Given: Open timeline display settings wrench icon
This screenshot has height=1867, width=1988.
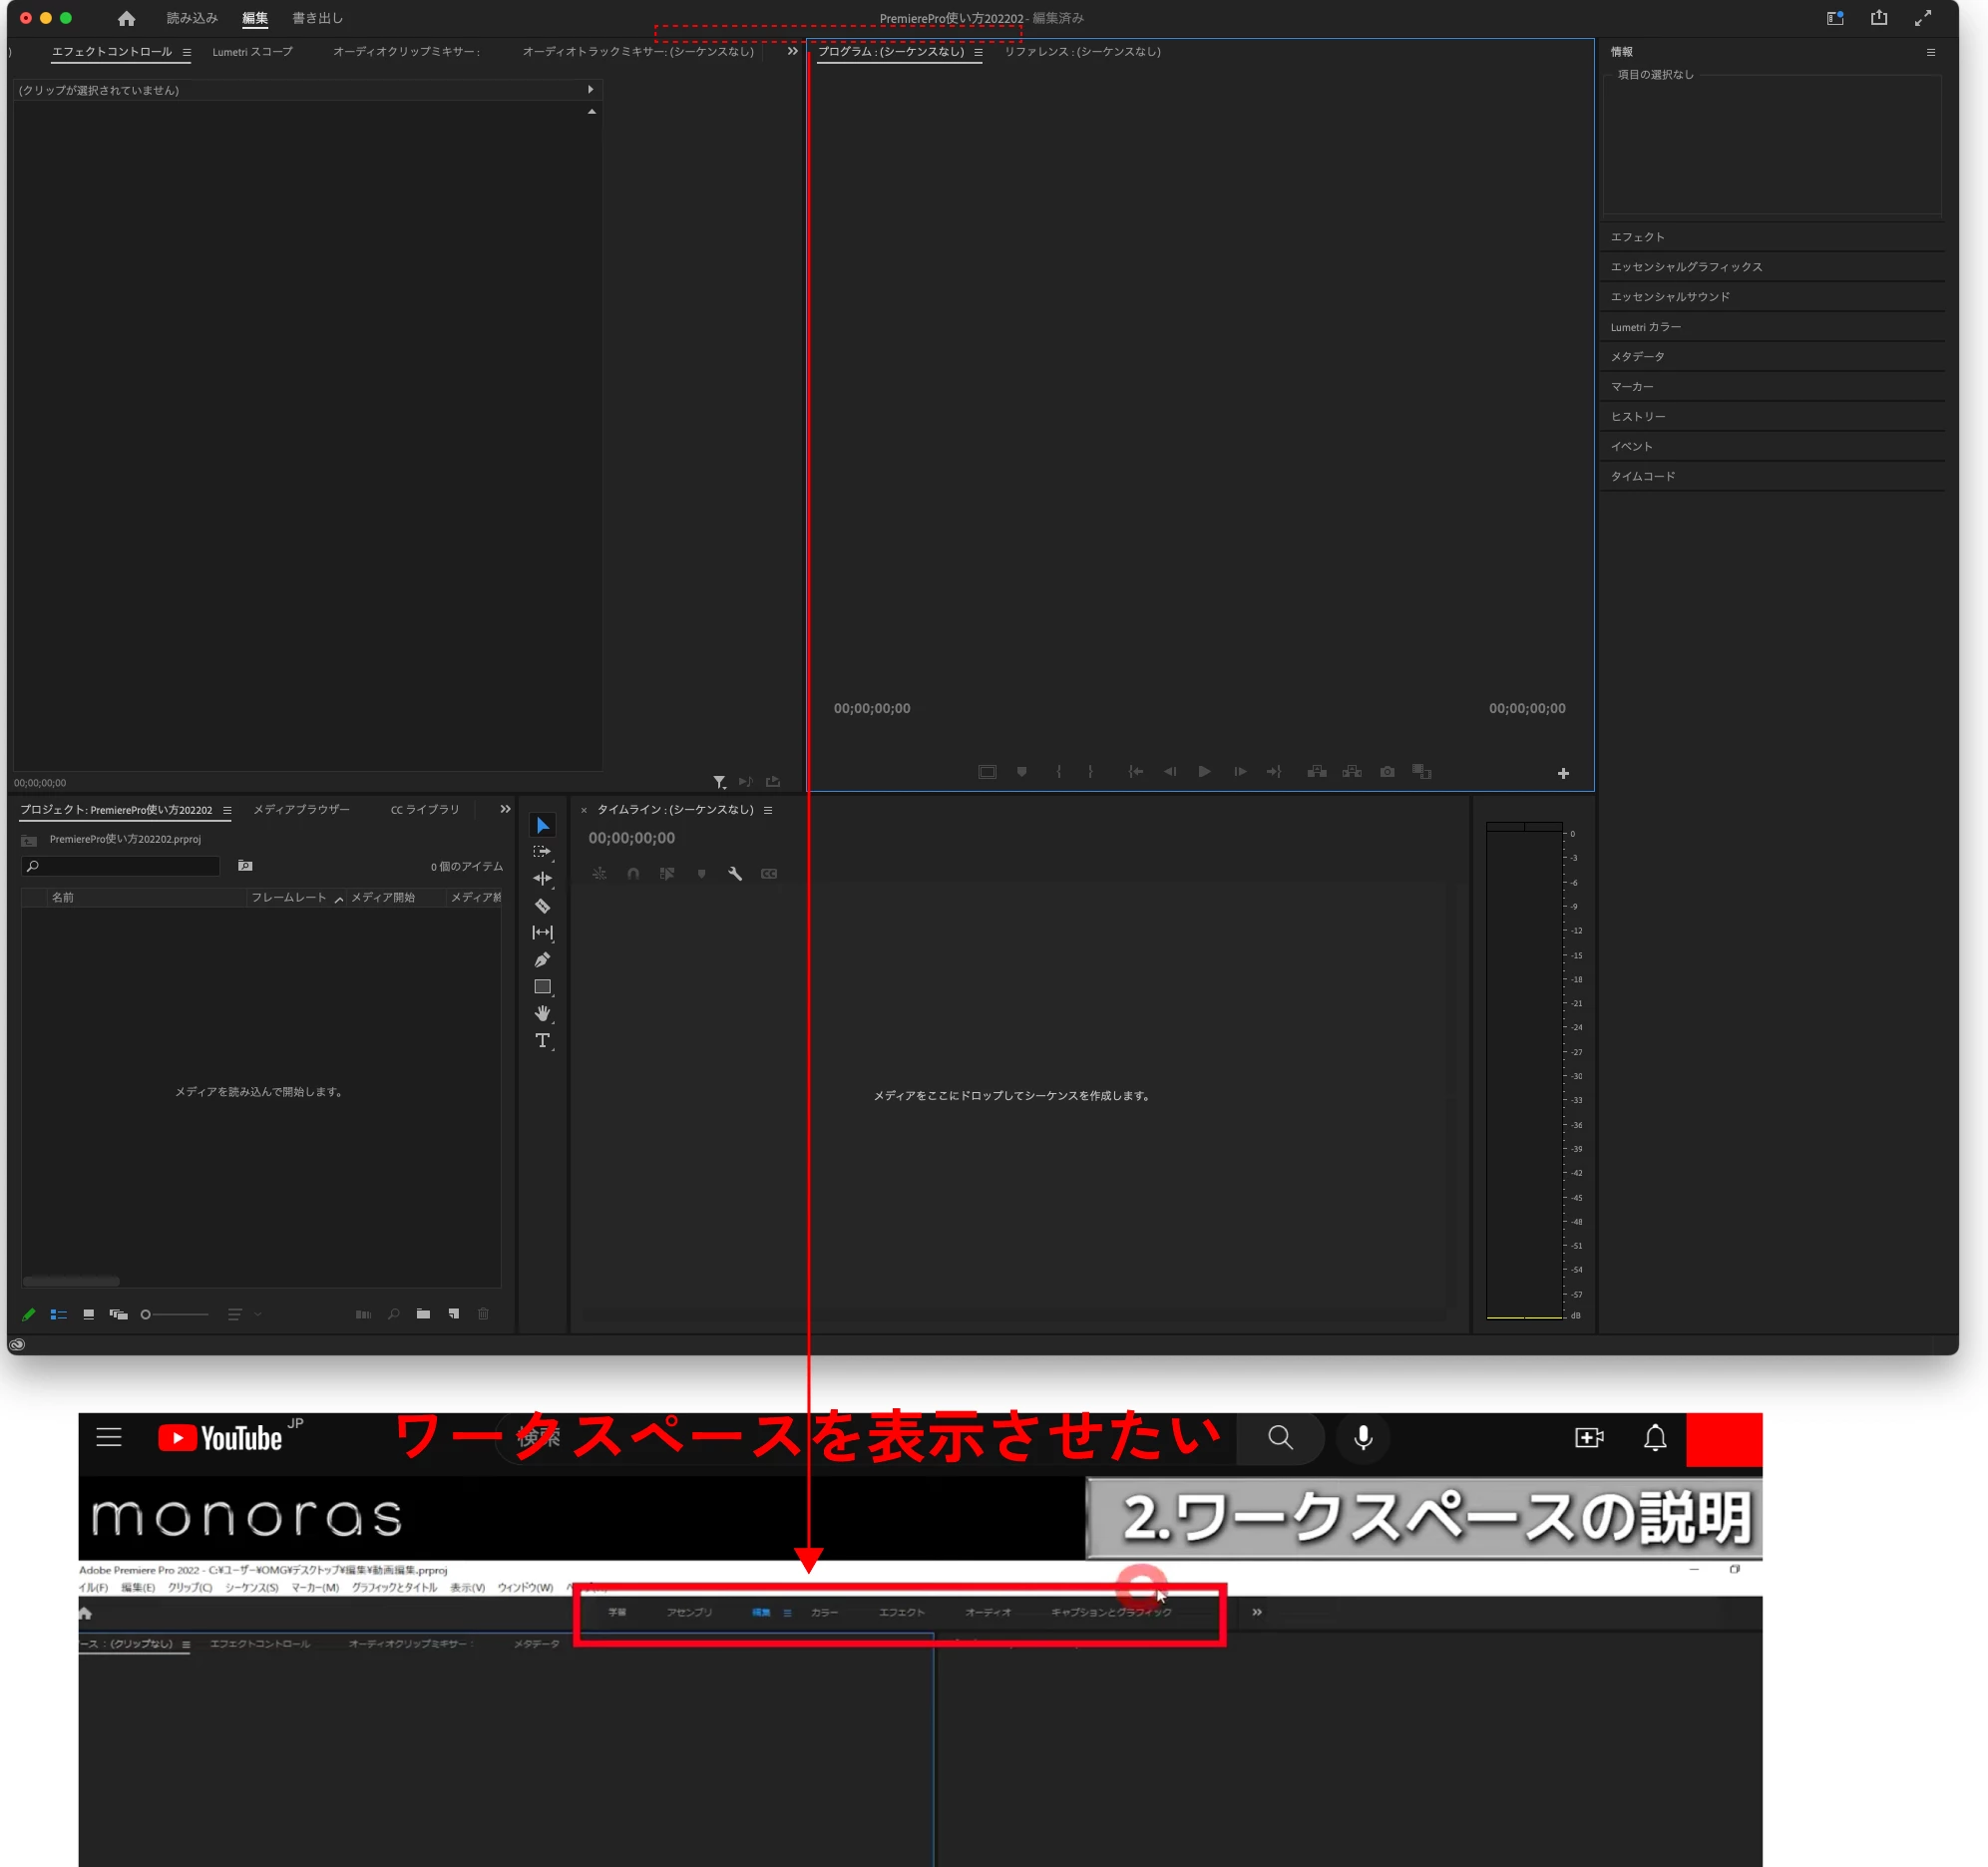Looking at the screenshot, I should pos(735,874).
